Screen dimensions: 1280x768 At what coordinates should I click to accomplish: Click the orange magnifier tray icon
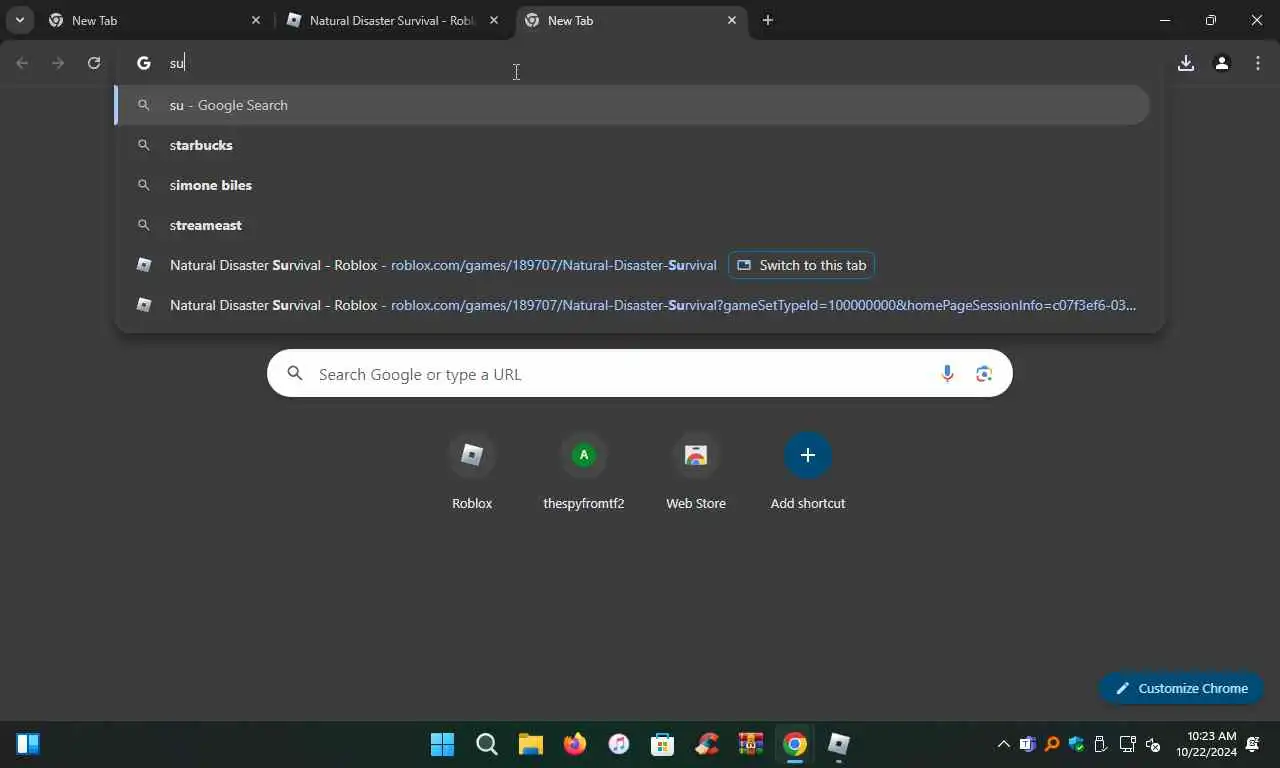1052,744
